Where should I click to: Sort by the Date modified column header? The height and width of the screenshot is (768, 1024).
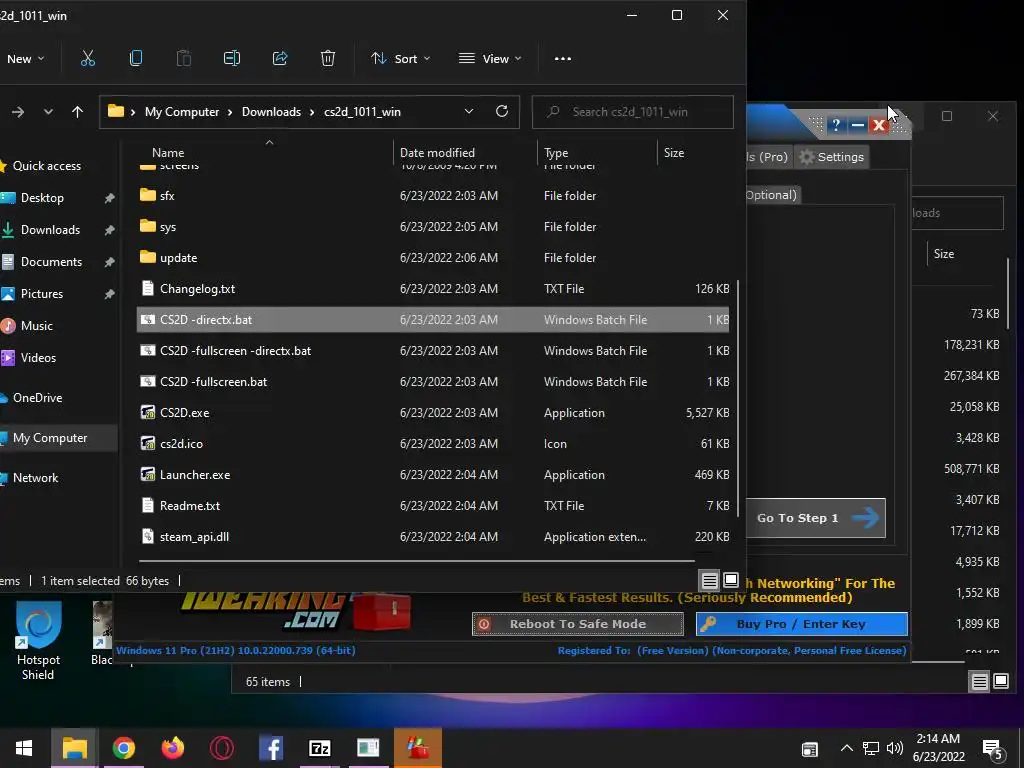pos(437,153)
